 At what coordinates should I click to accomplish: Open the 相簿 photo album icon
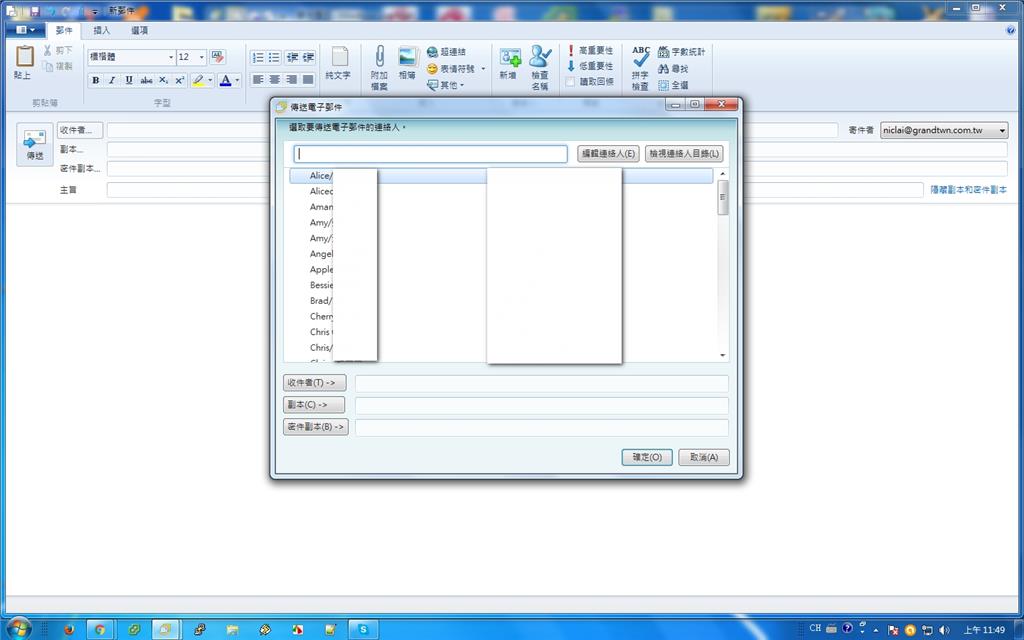(408, 57)
